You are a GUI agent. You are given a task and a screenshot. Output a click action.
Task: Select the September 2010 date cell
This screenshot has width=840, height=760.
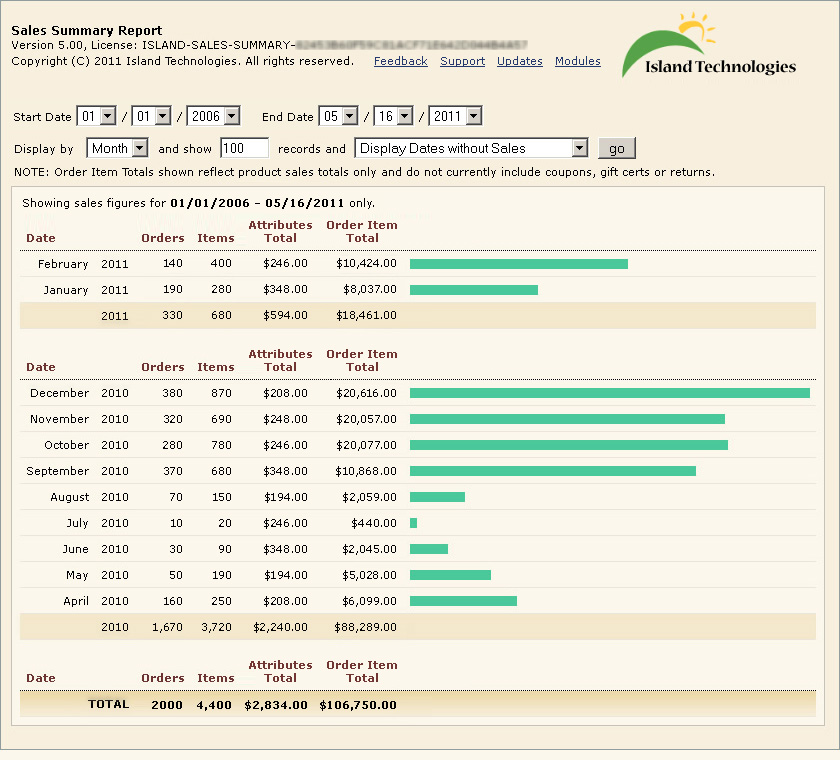(77, 471)
